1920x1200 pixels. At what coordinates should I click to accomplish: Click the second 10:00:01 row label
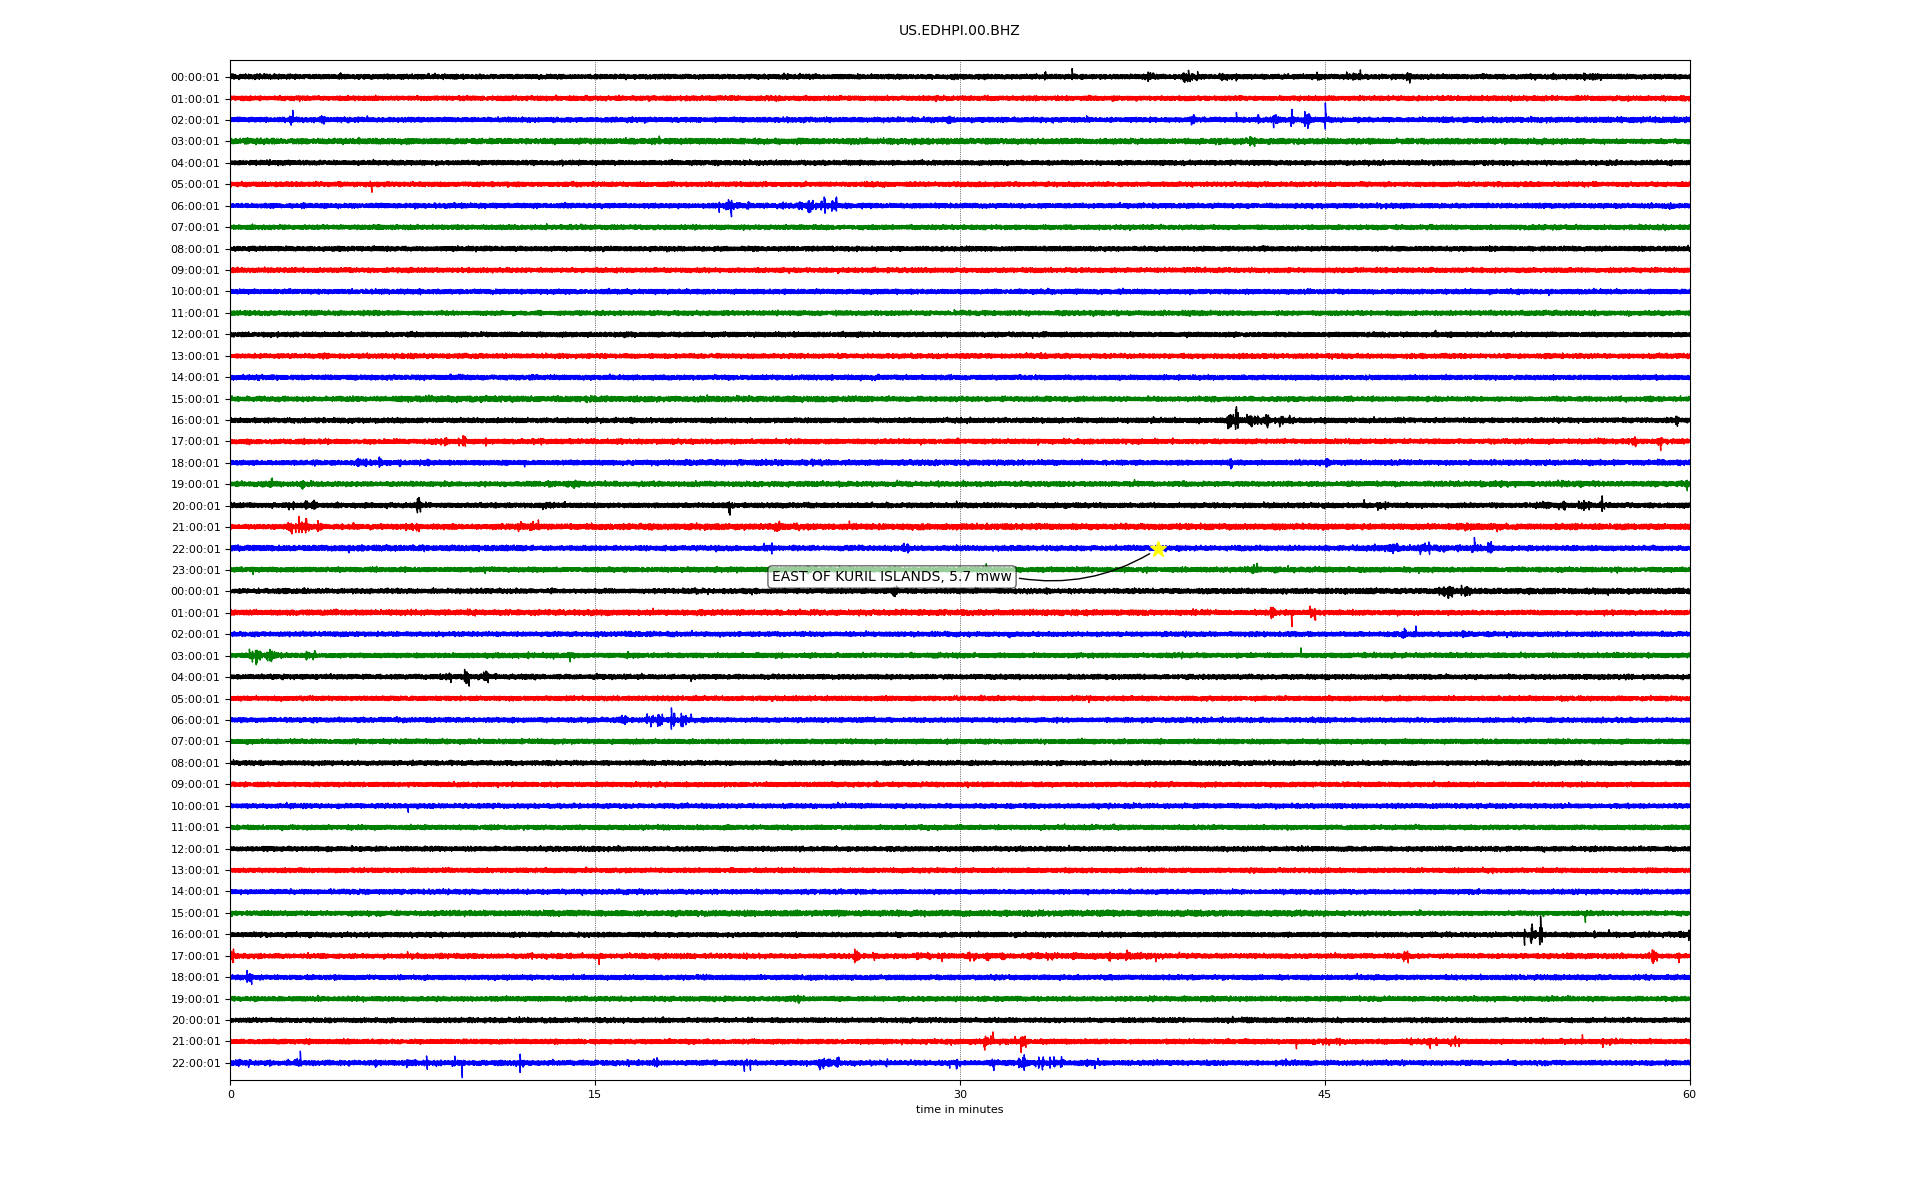click(195, 807)
